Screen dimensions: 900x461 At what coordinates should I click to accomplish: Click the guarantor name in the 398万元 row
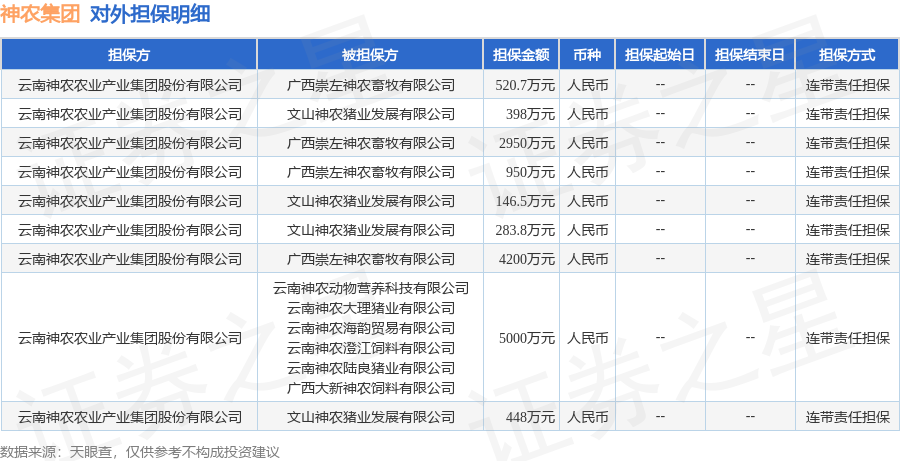point(130,114)
